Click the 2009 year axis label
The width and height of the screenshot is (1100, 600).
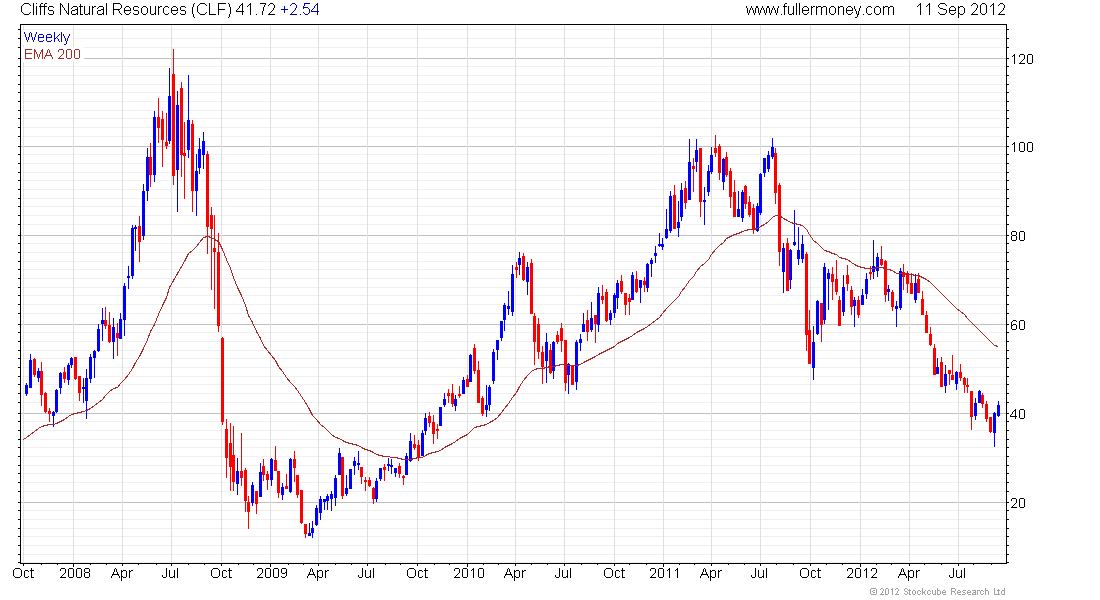(x=271, y=573)
